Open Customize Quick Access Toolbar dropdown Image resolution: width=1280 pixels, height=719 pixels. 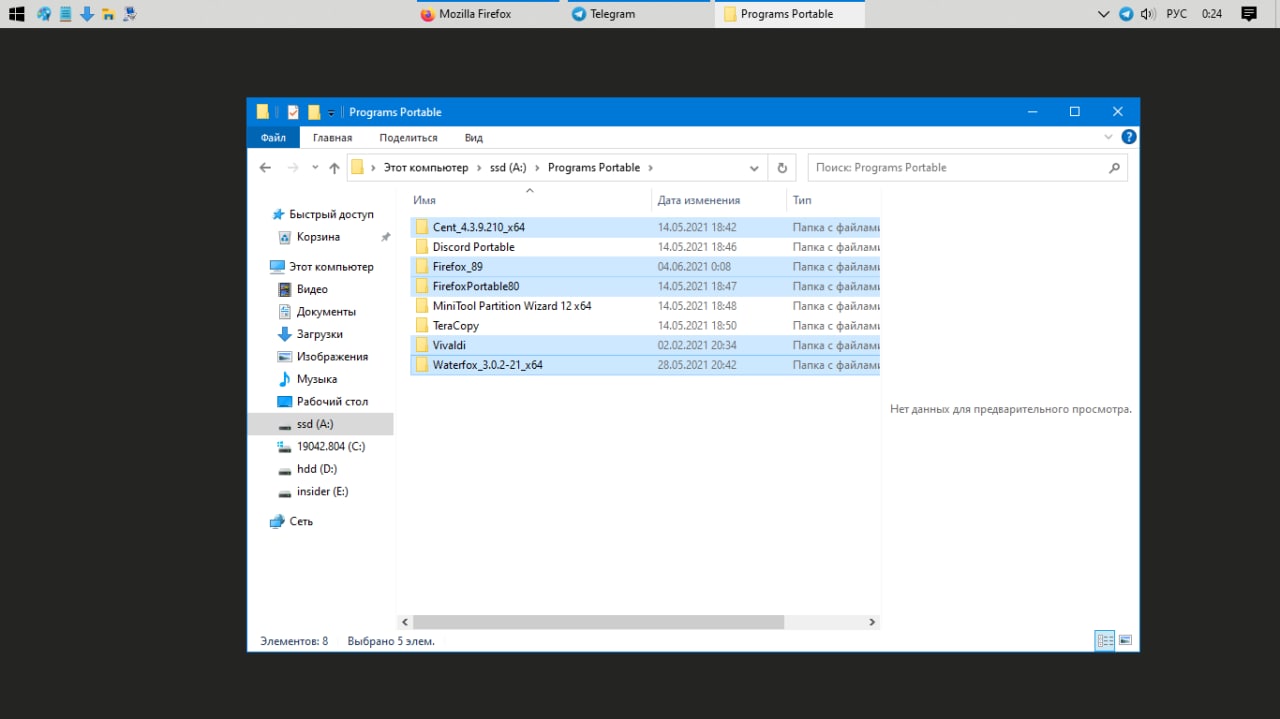pyautogui.click(x=331, y=112)
